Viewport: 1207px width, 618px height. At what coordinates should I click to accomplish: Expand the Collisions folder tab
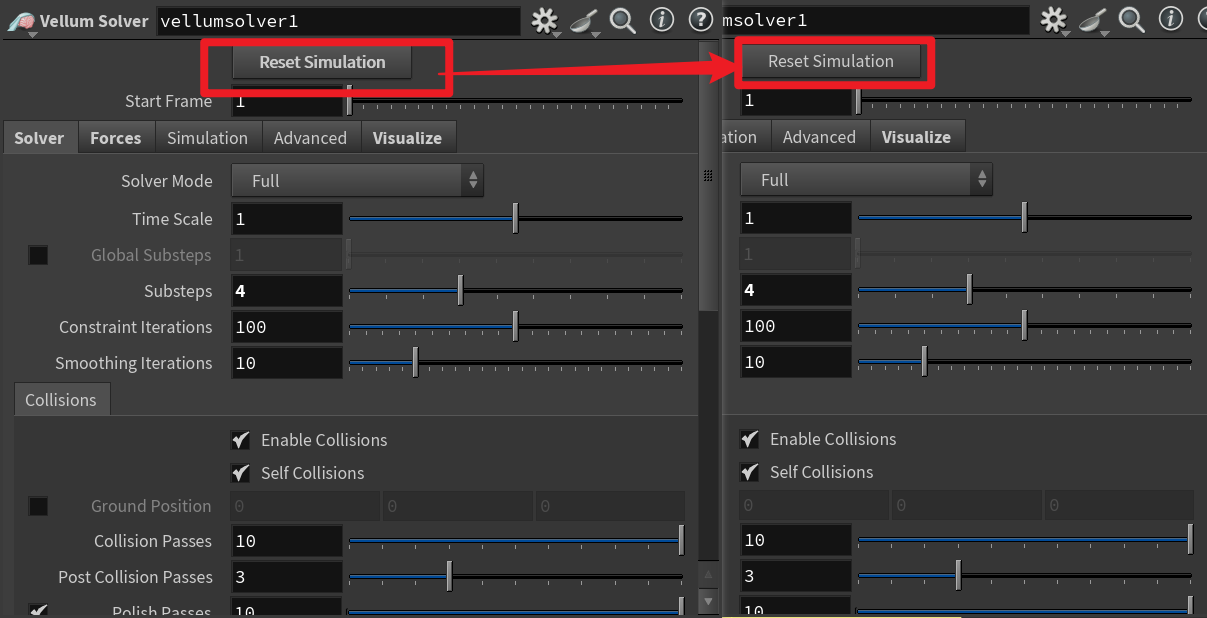tap(61, 400)
